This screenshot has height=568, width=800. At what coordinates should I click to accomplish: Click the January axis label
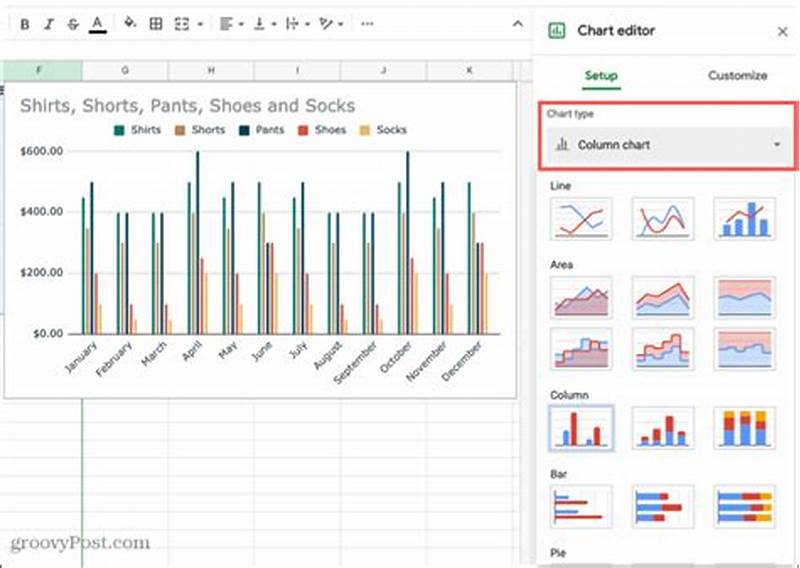click(x=81, y=357)
